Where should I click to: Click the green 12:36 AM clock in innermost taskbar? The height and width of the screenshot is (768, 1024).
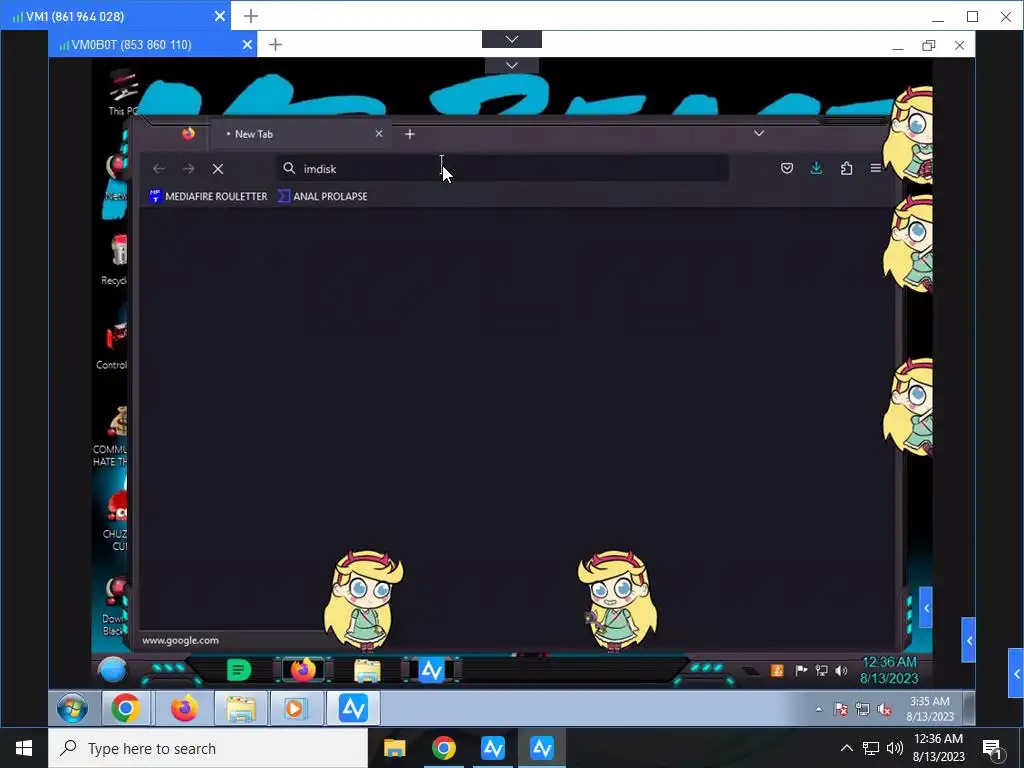point(889,670)
